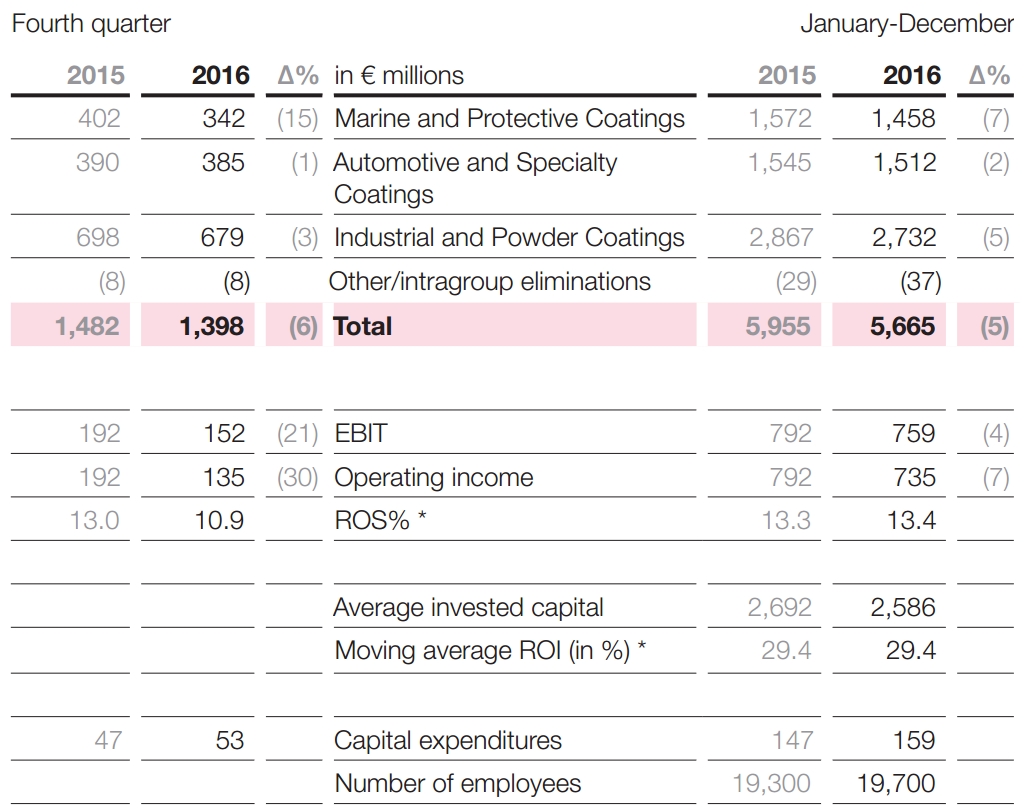Select the "Marine and Protective Coatings" row label

pyautogui.click(x=509, y=119)
